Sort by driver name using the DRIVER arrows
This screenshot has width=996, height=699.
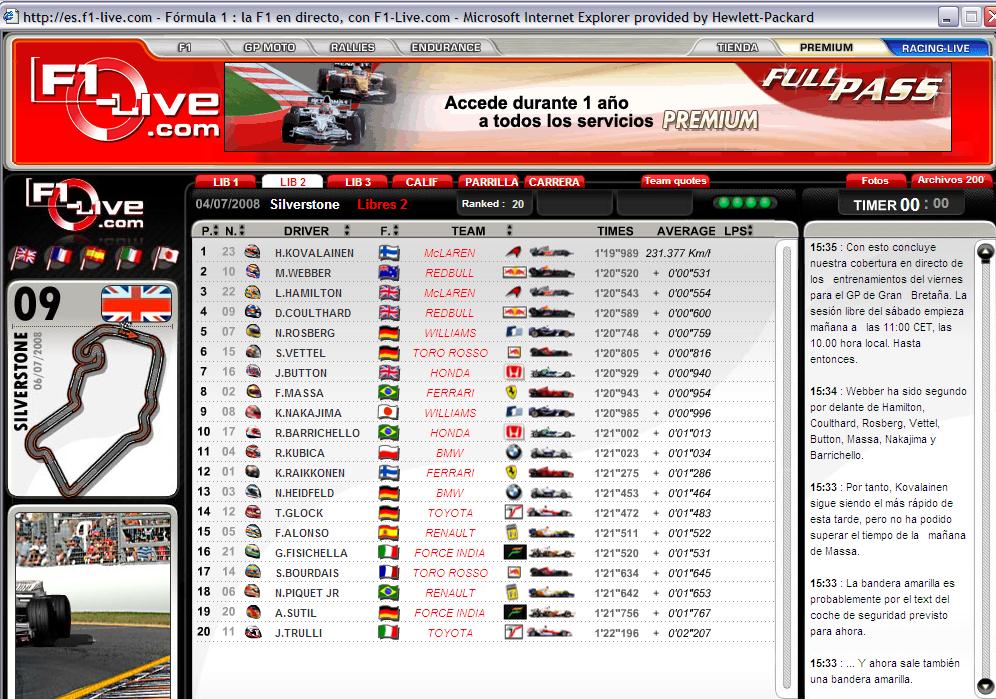347,231
